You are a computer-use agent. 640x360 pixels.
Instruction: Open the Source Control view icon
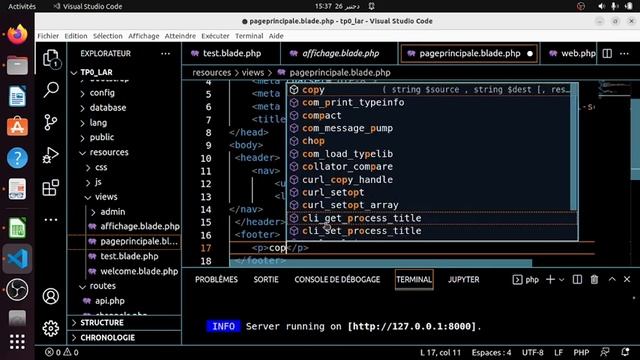pos(51,122)
